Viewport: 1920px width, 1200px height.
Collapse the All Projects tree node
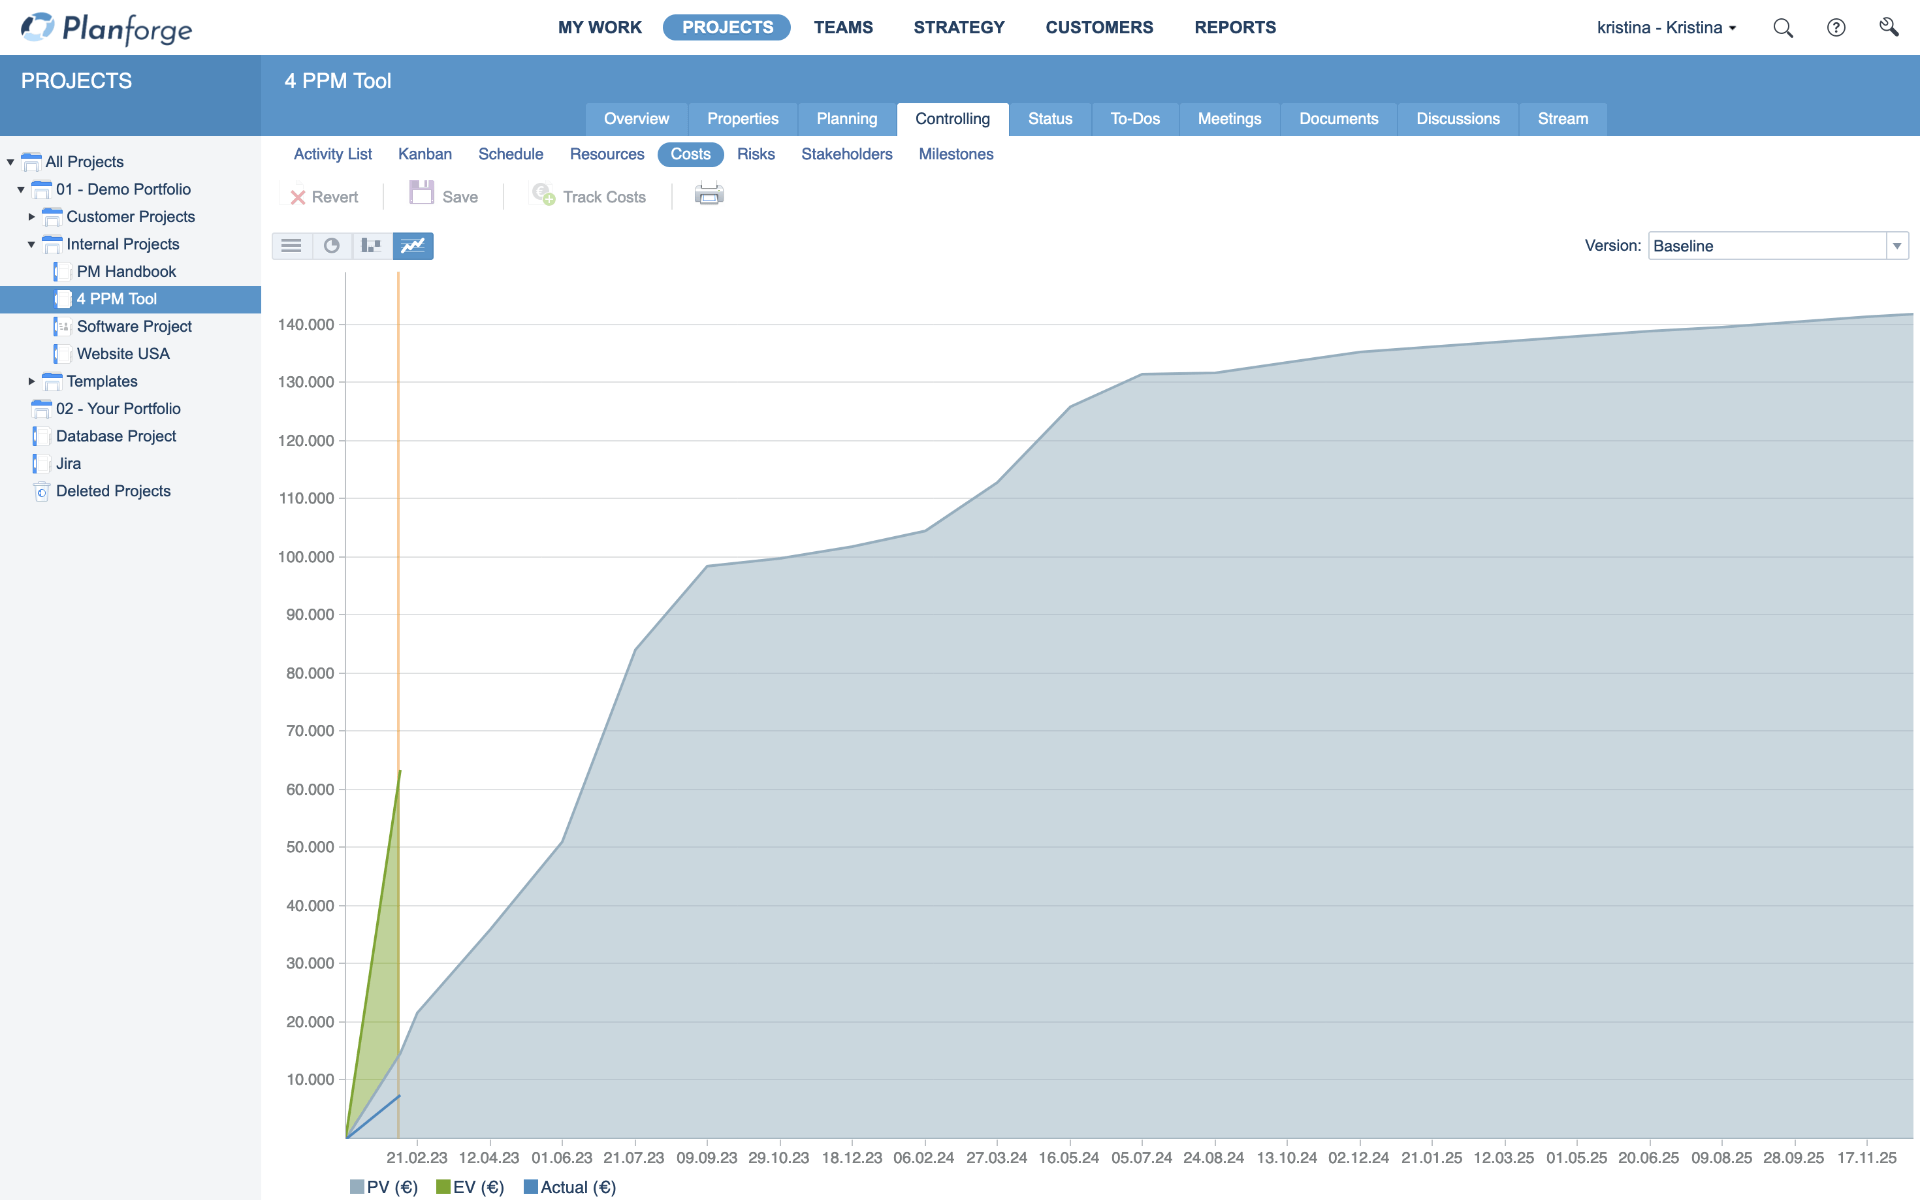tap(10, 162)
